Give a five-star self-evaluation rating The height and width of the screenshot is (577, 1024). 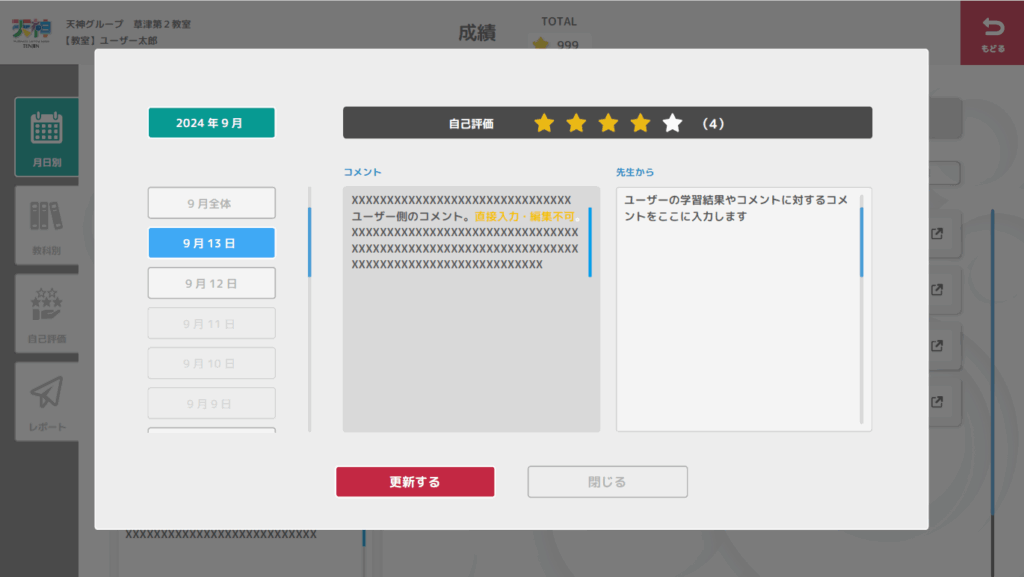pyautogui.click(x=672, y=123)
